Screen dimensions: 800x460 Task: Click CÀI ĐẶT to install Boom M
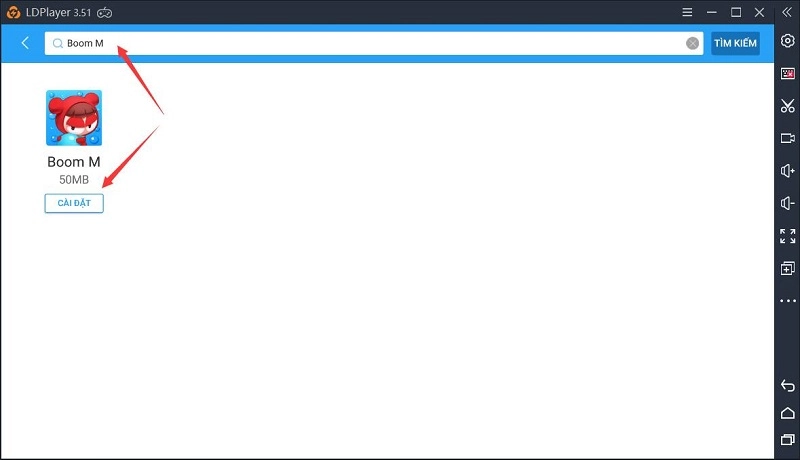74,203
